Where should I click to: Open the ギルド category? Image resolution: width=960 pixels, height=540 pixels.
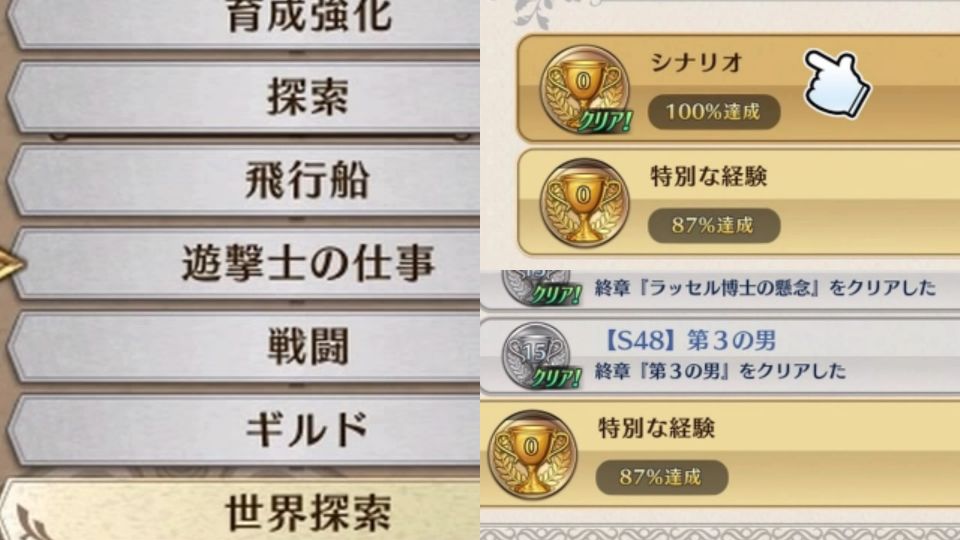coord(245,430)
